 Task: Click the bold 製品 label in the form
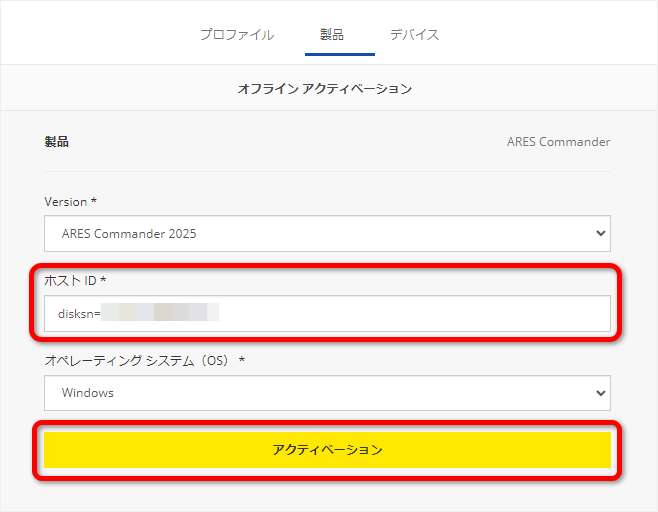pyautogui.click(x=56, y=142)
